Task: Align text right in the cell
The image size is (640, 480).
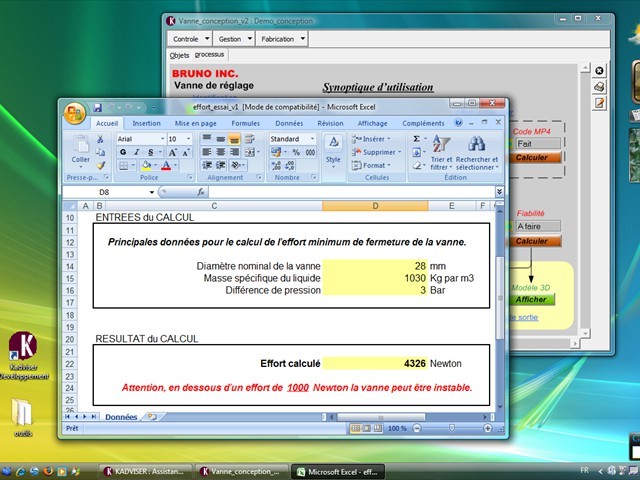Action: pyautogui.click(x=234, y=152)
